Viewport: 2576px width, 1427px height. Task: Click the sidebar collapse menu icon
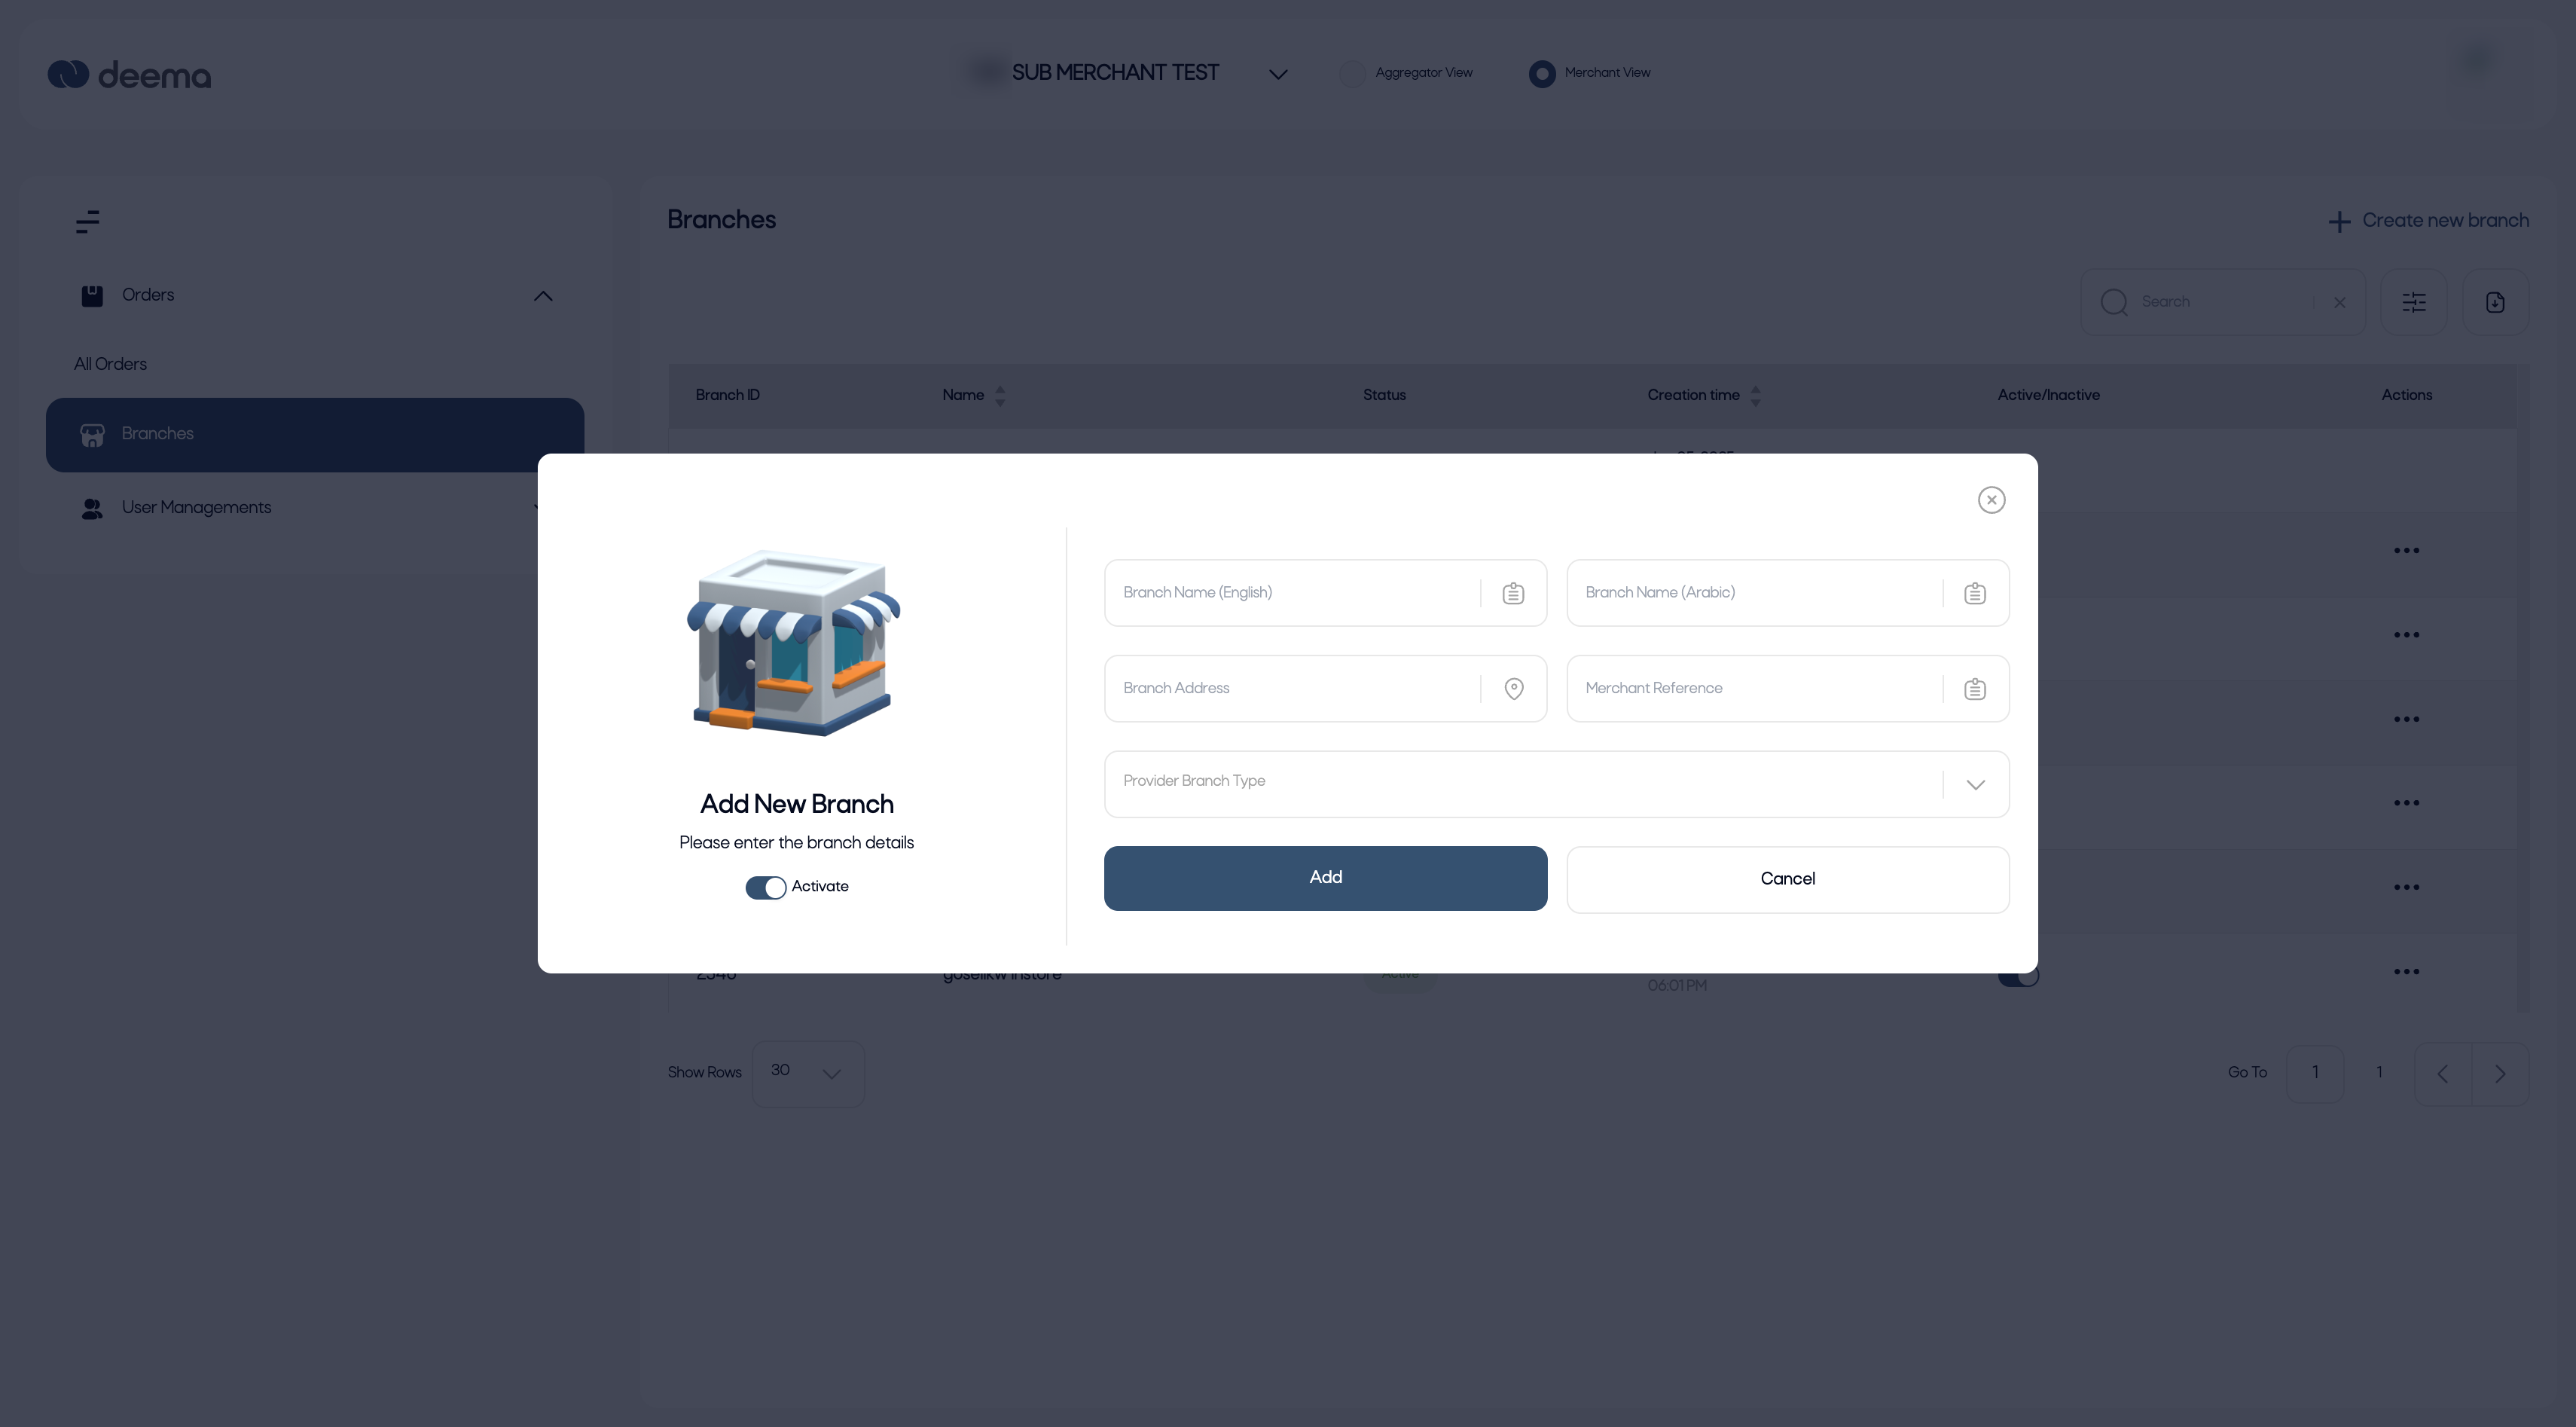point(88,221)
